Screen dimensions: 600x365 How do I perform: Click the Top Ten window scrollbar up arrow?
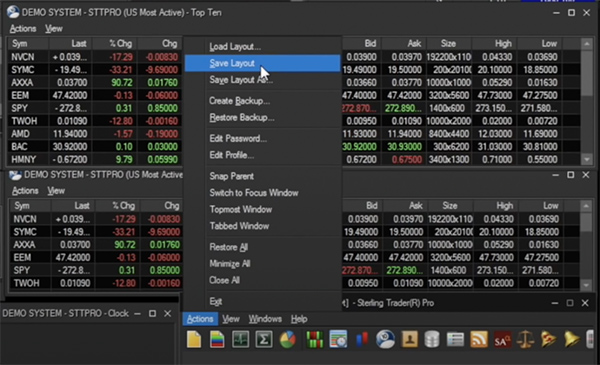point(587,44)
